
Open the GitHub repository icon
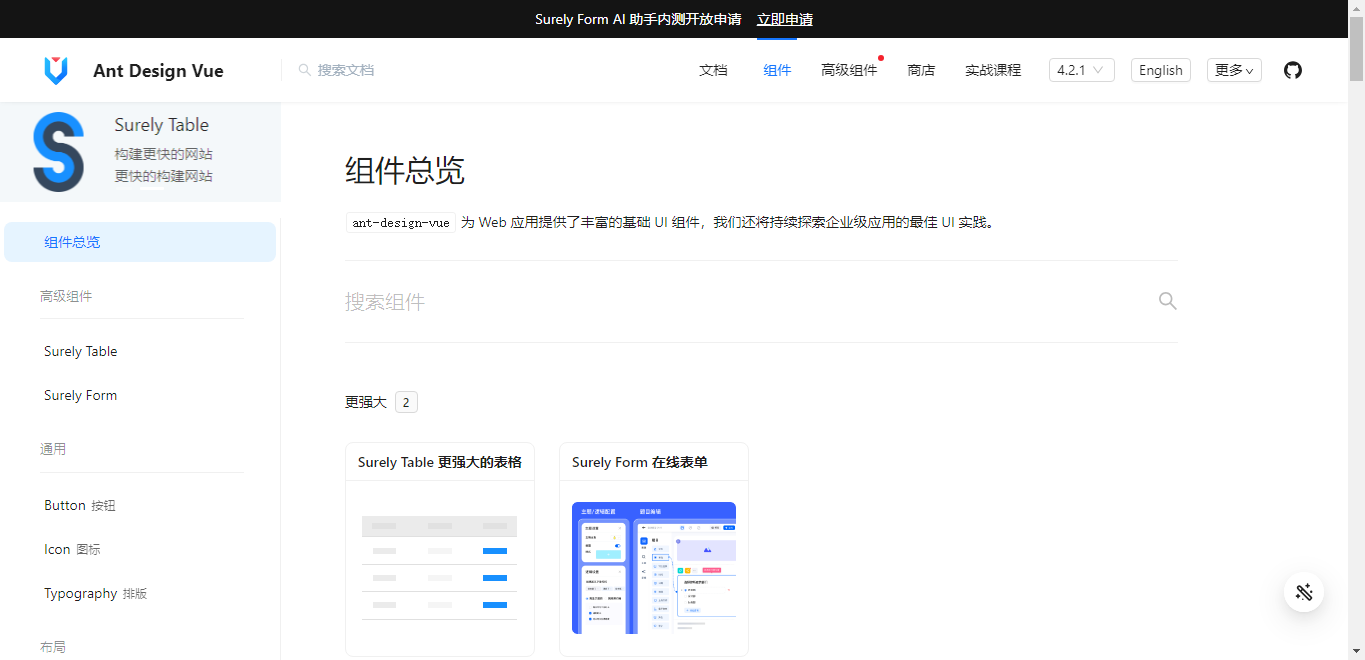1293,70
